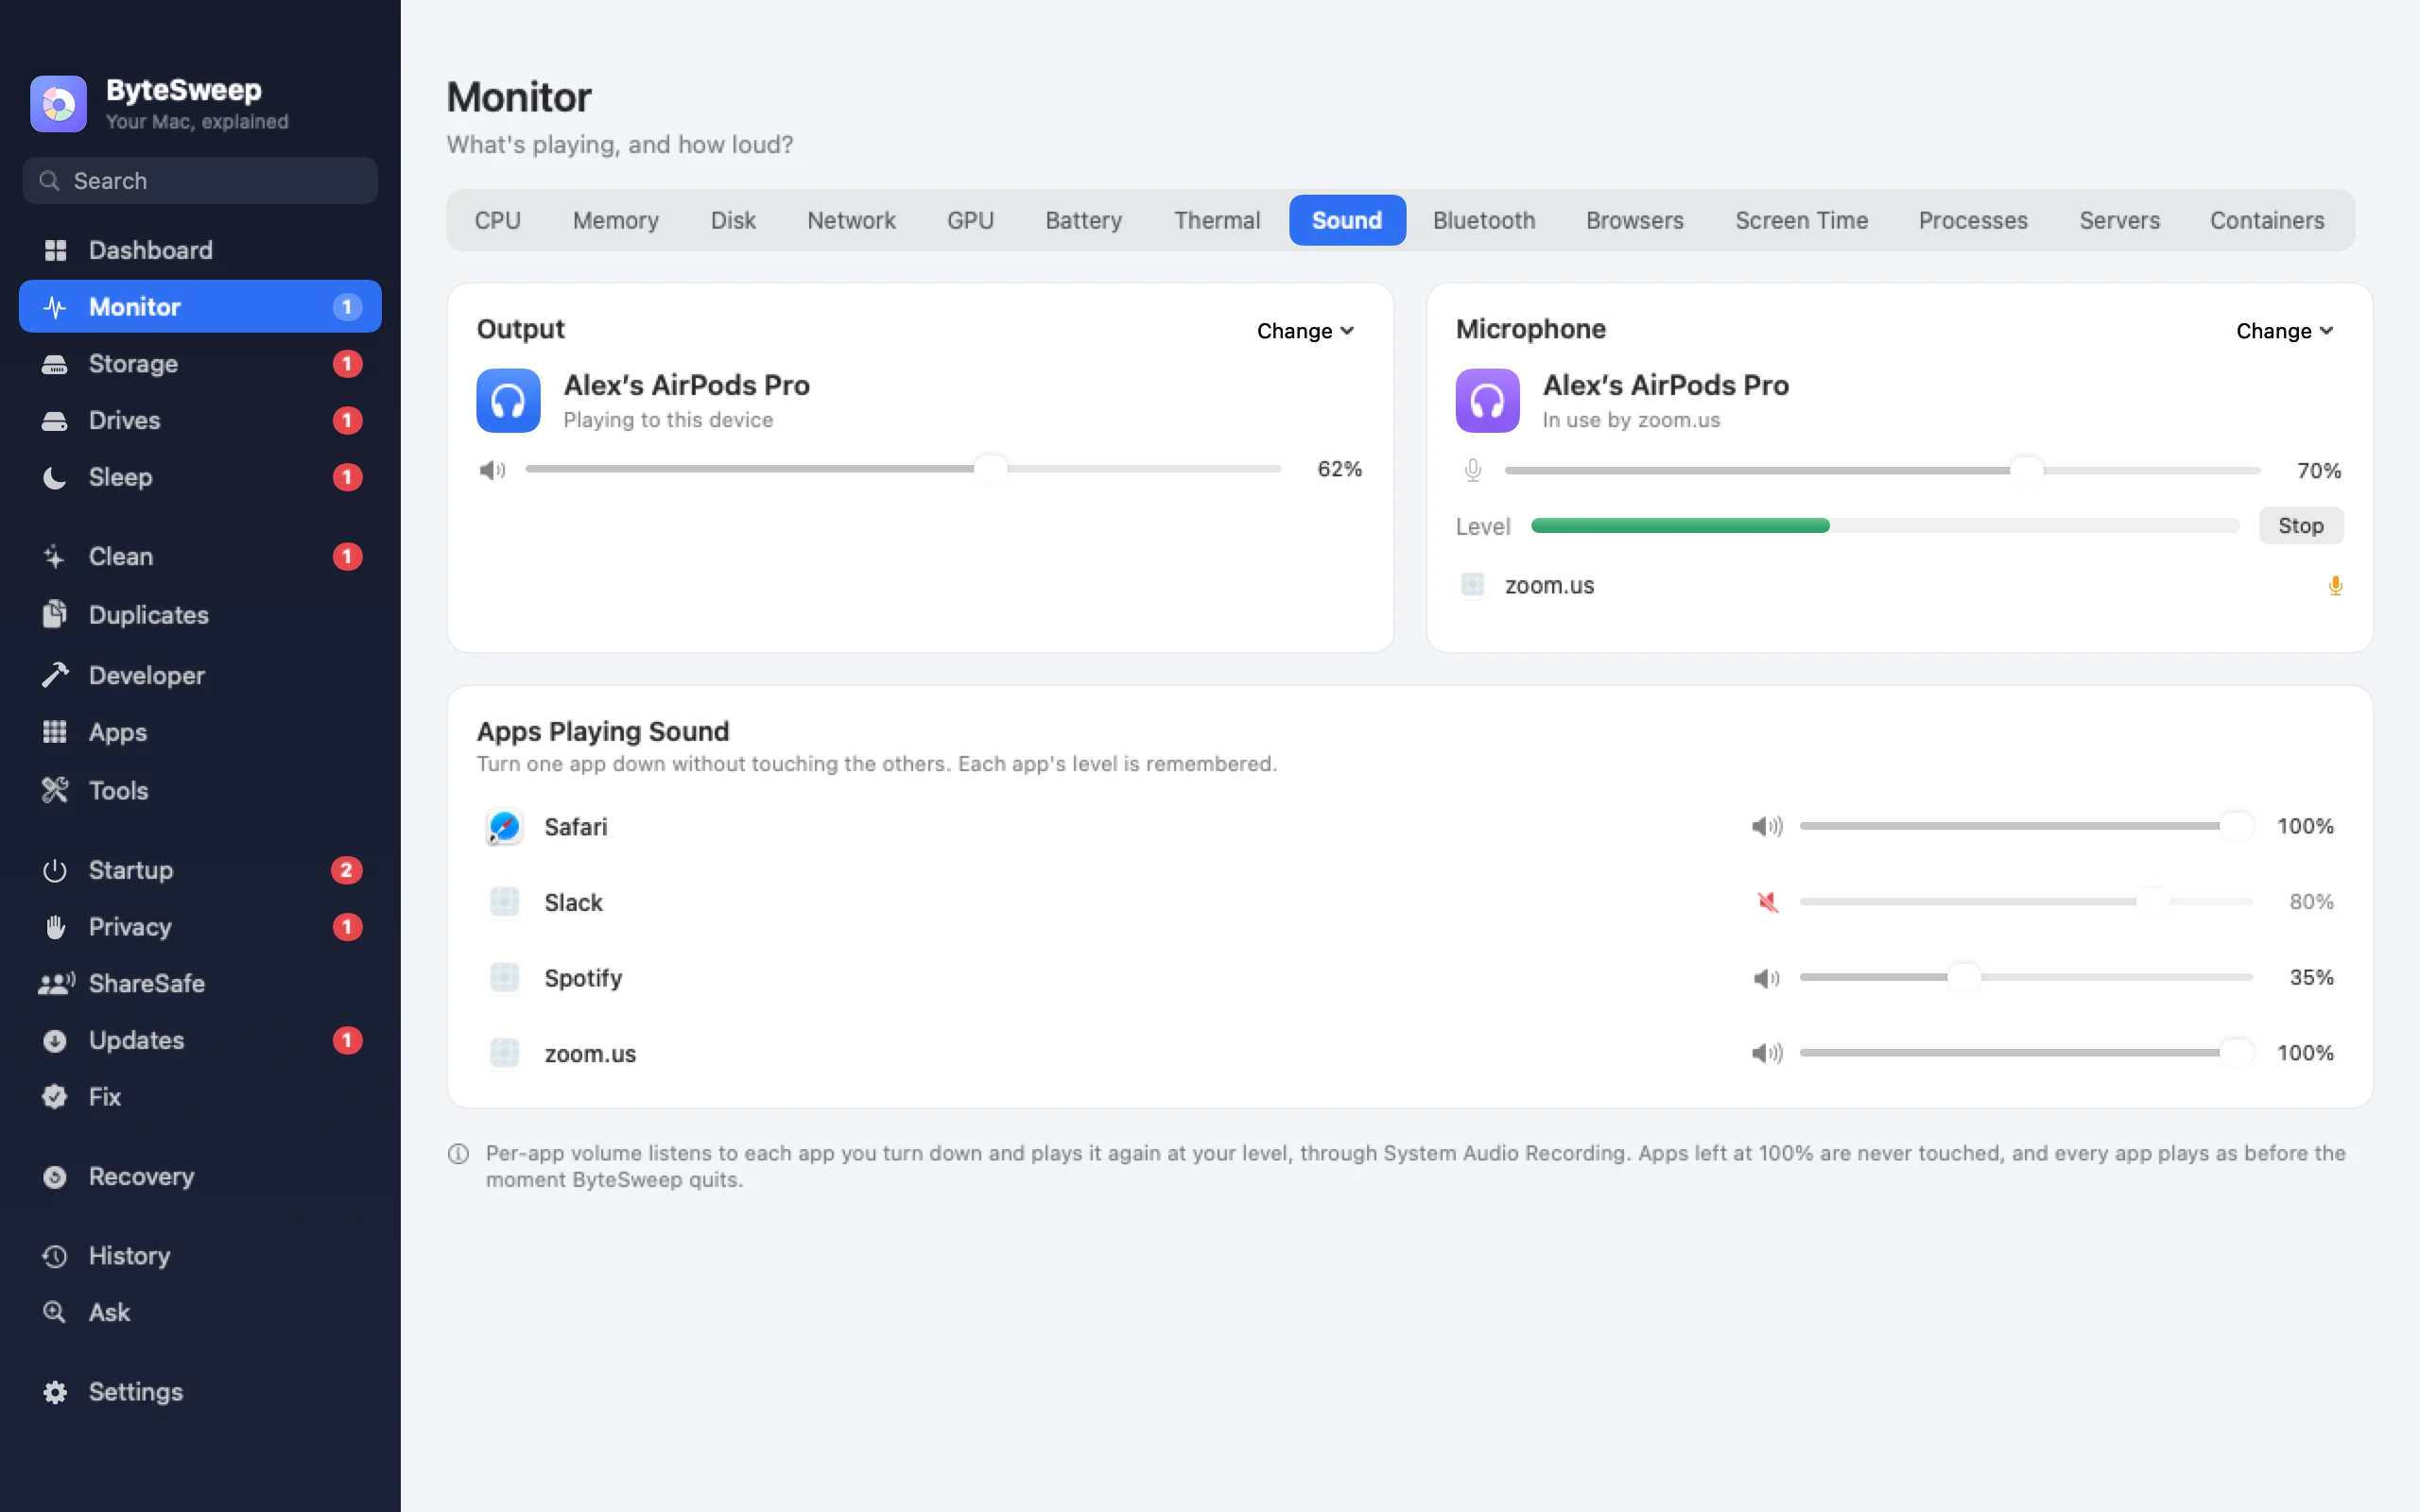Viewport: 2420px width, 1512px height.
Task: Switch to the GPU tab
Action: click(970, 220)
